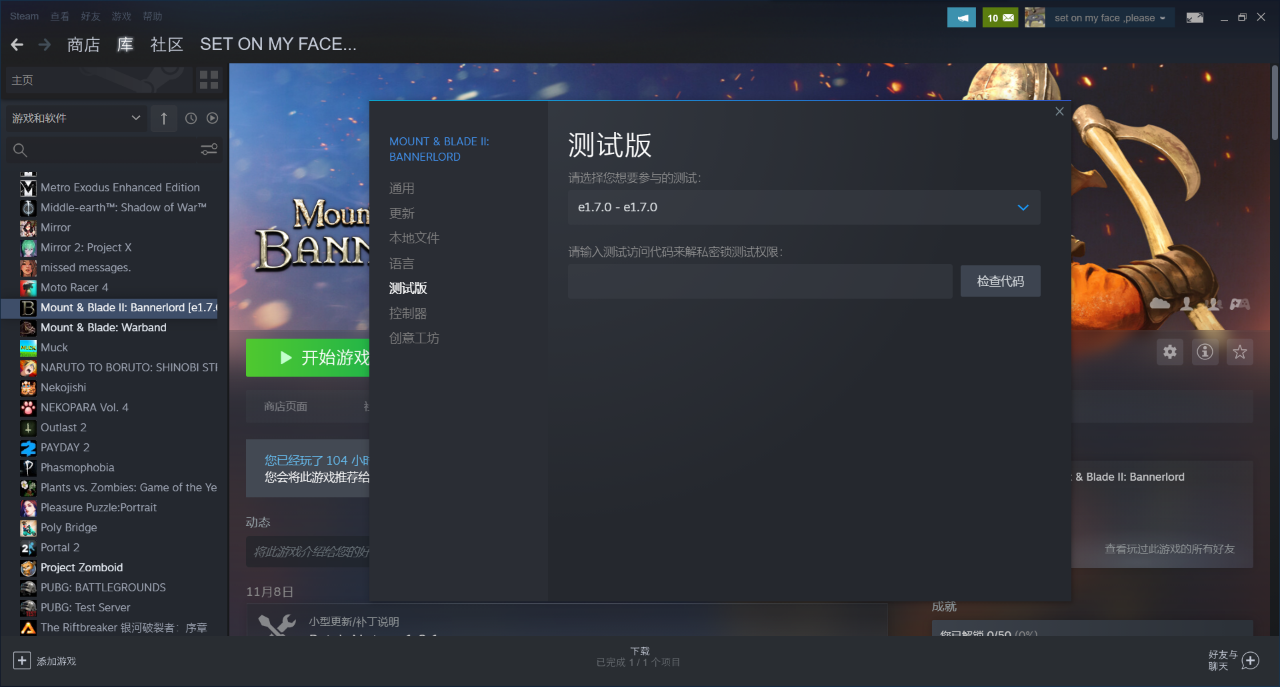Click the Big Picture mode icon

coord(1195,18)
